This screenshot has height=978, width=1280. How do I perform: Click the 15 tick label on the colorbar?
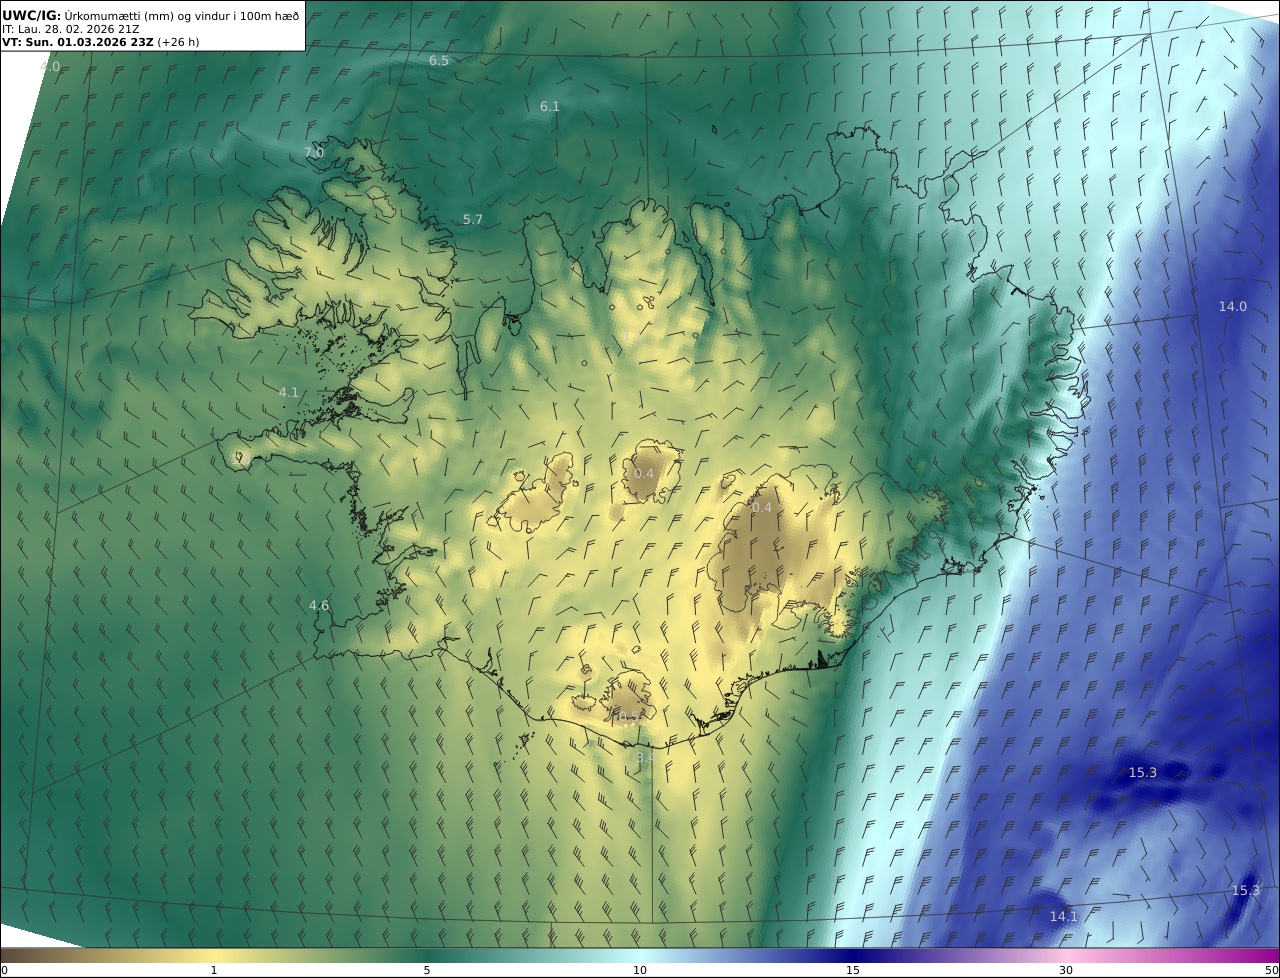point(853,970)
